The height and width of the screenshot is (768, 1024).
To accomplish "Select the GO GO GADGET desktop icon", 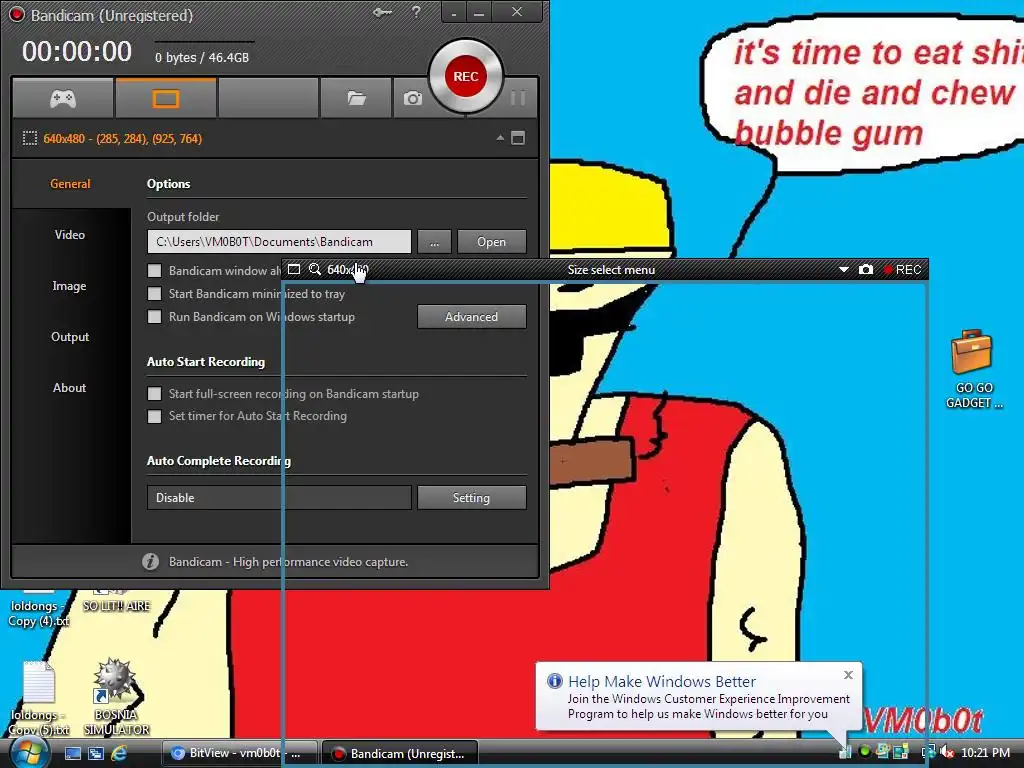I will (974, 370).
